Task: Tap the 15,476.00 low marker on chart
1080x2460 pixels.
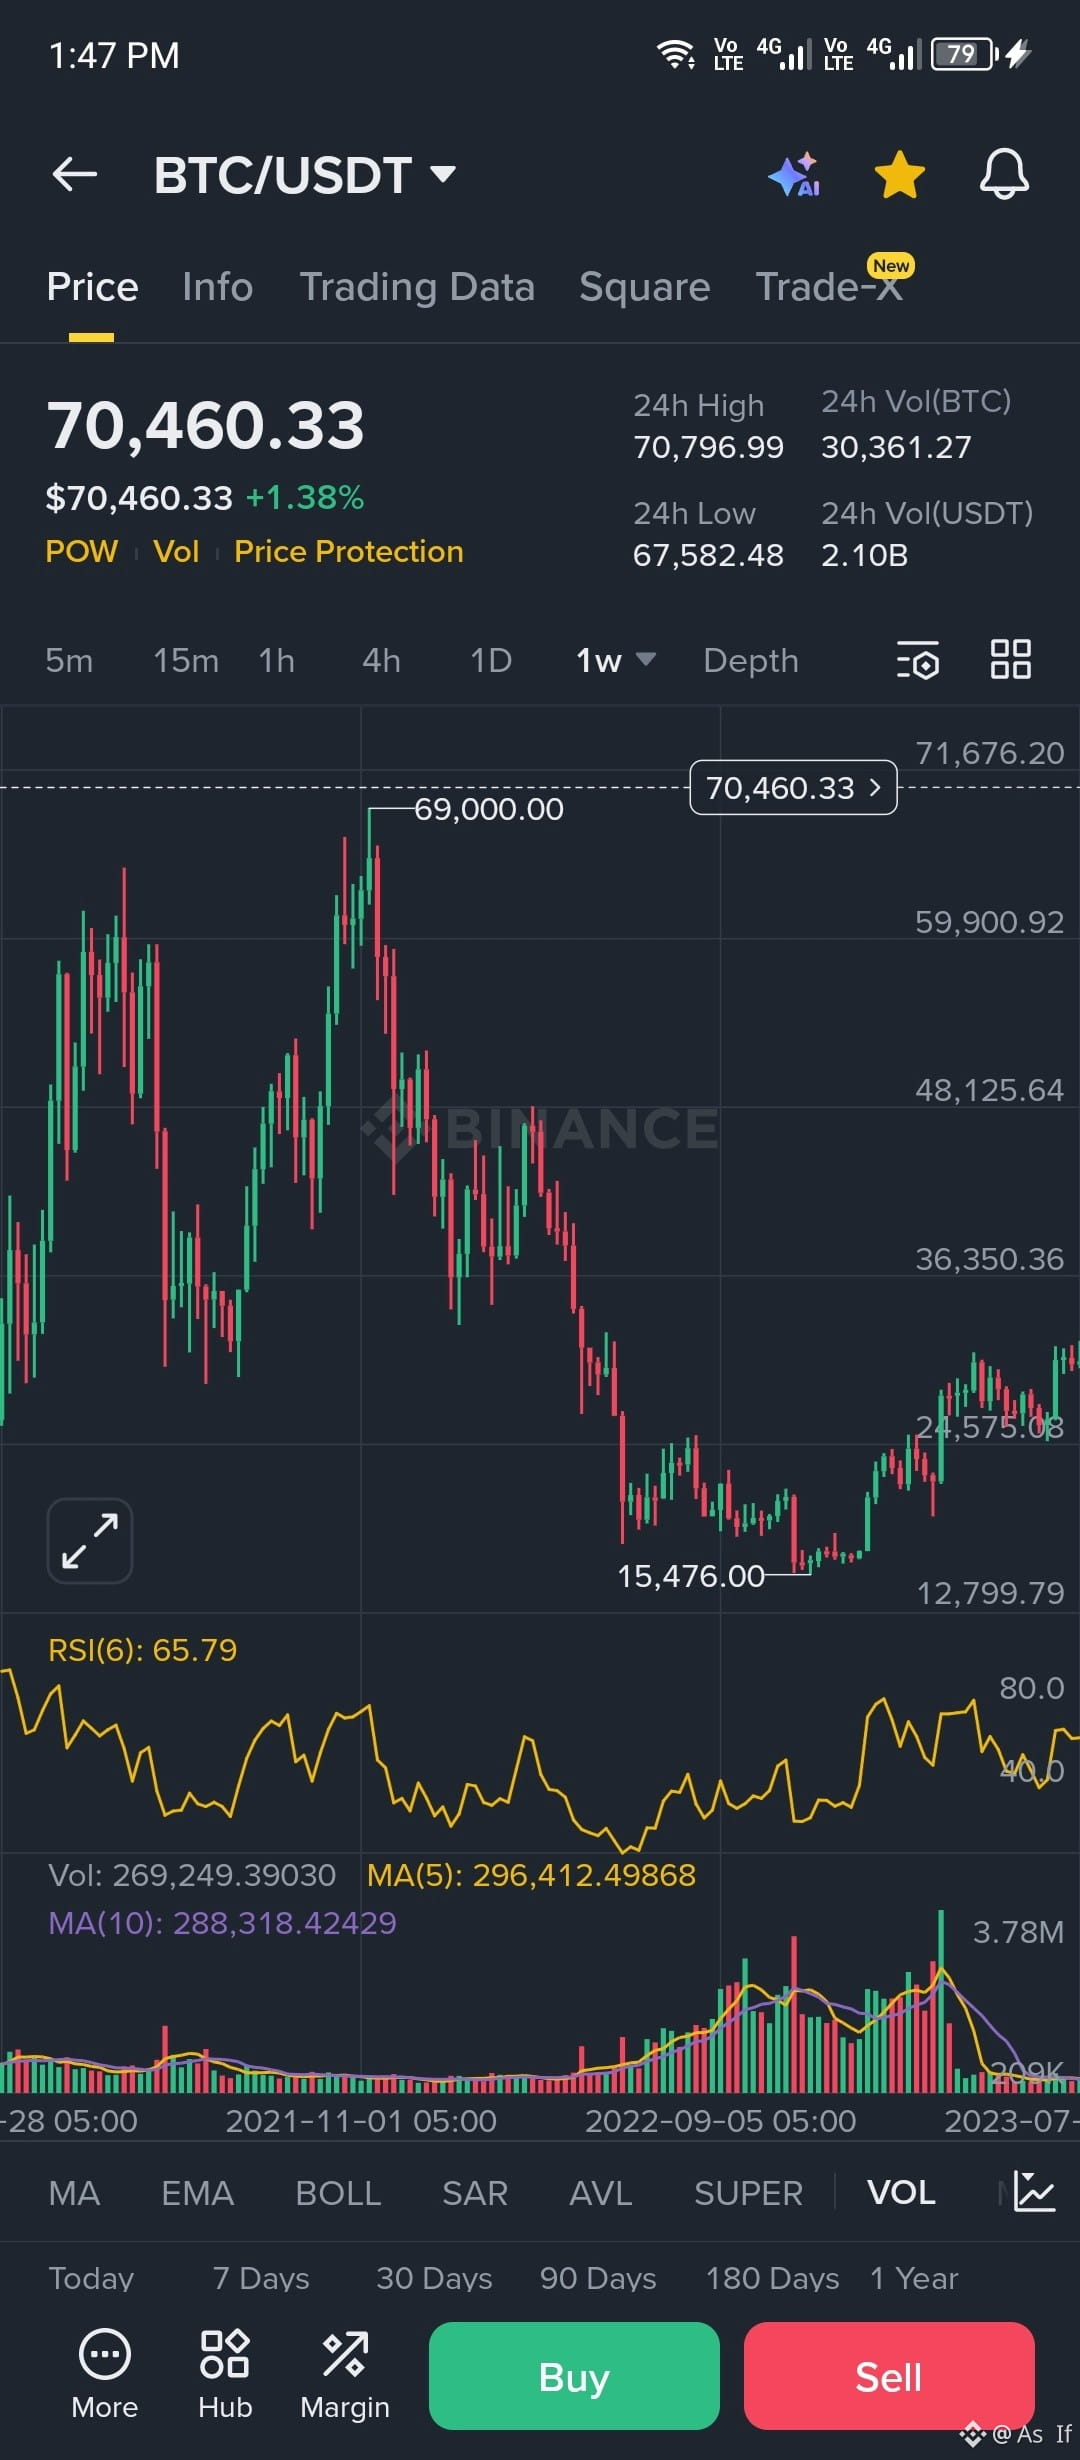Action: [x=691, y=1576]
